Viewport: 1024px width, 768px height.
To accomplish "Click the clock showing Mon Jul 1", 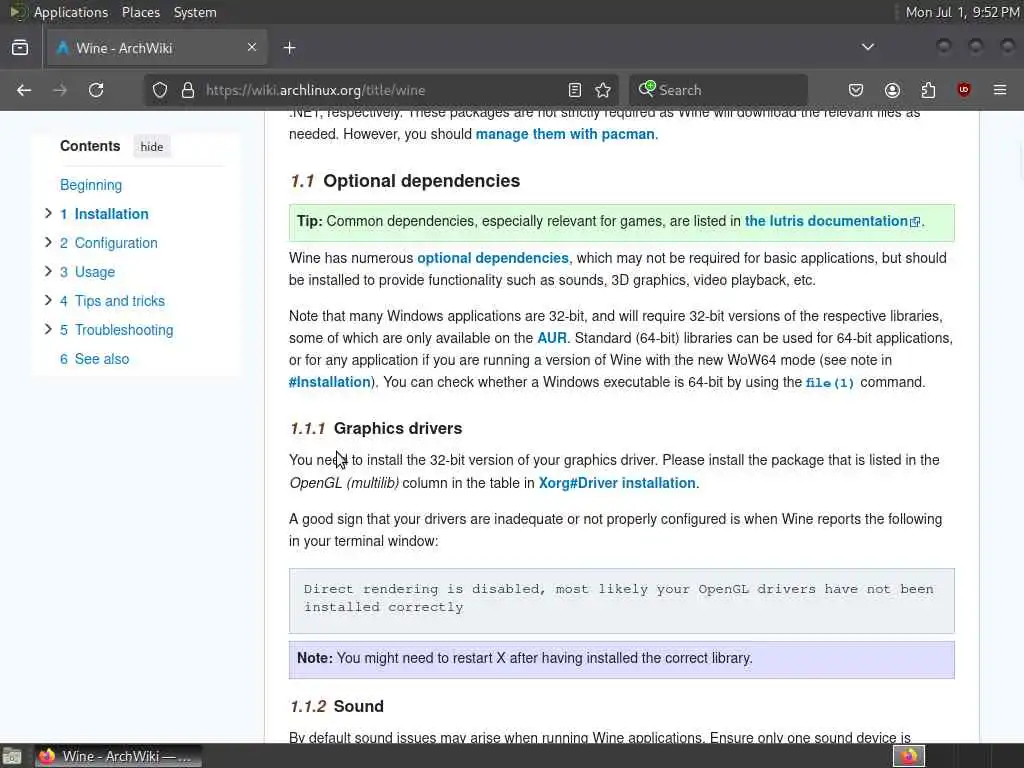I will point(962,12).
